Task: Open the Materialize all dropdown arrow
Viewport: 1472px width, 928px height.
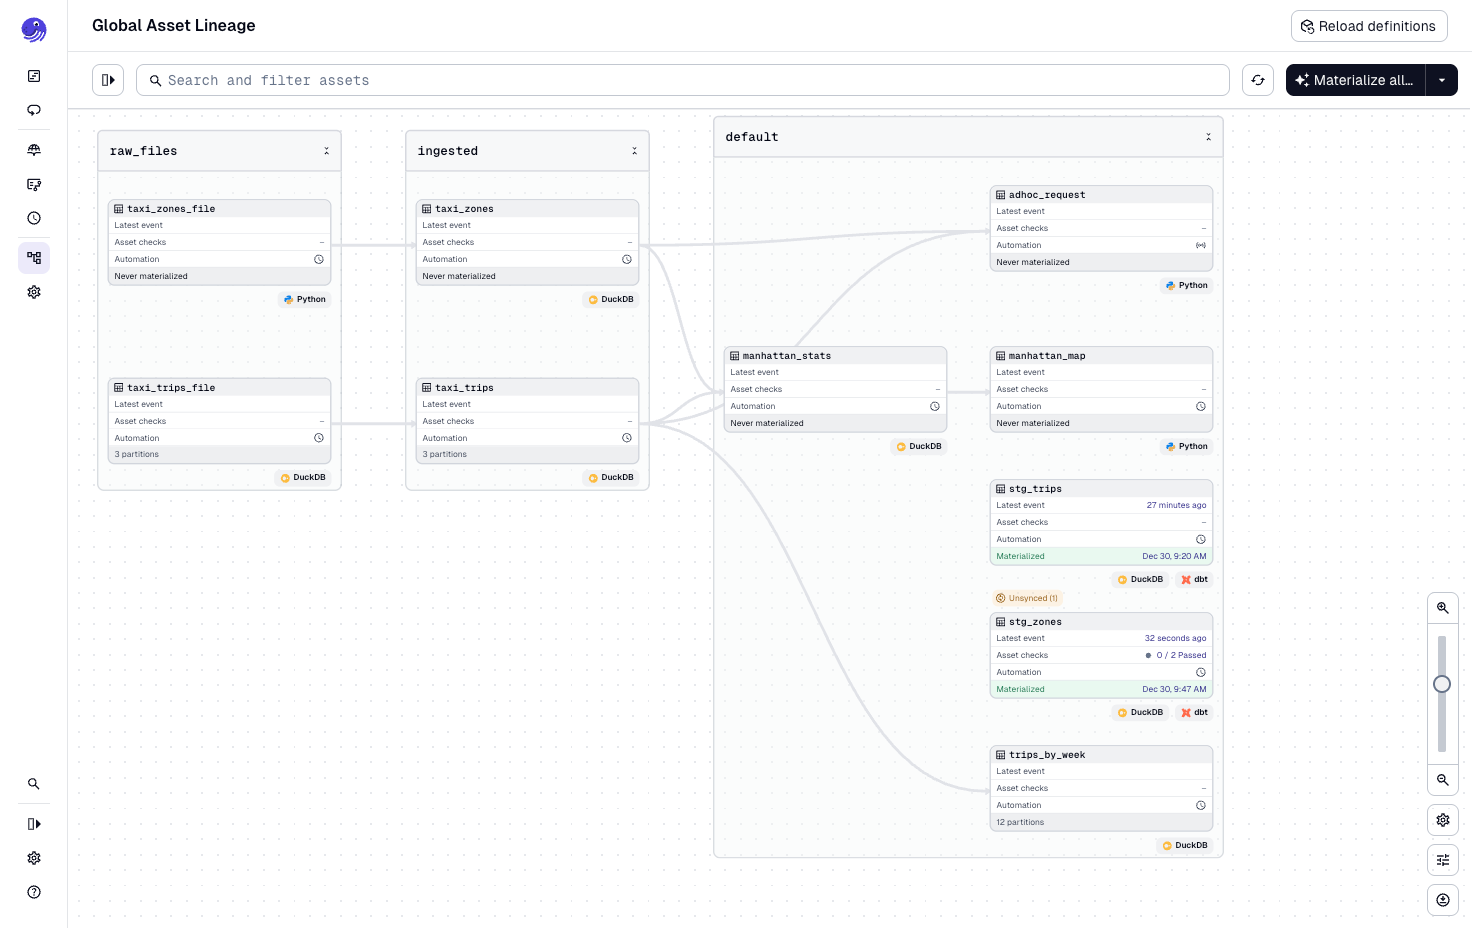Action: click(x=1441, y=80)
